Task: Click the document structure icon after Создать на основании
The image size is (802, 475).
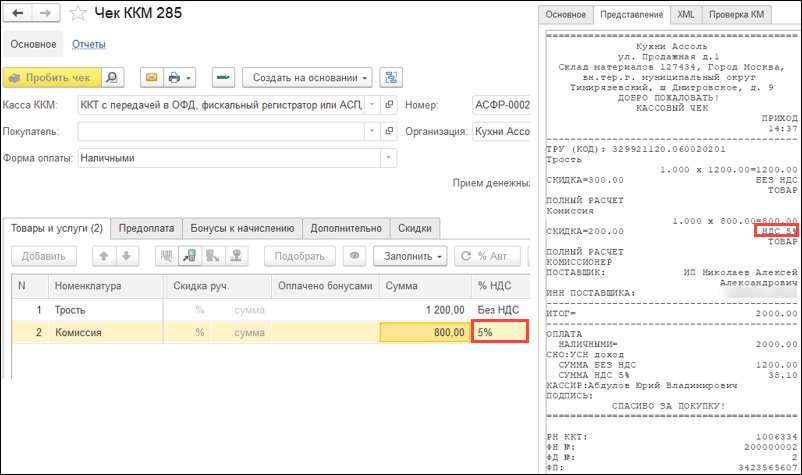Action: click(391, 78)
